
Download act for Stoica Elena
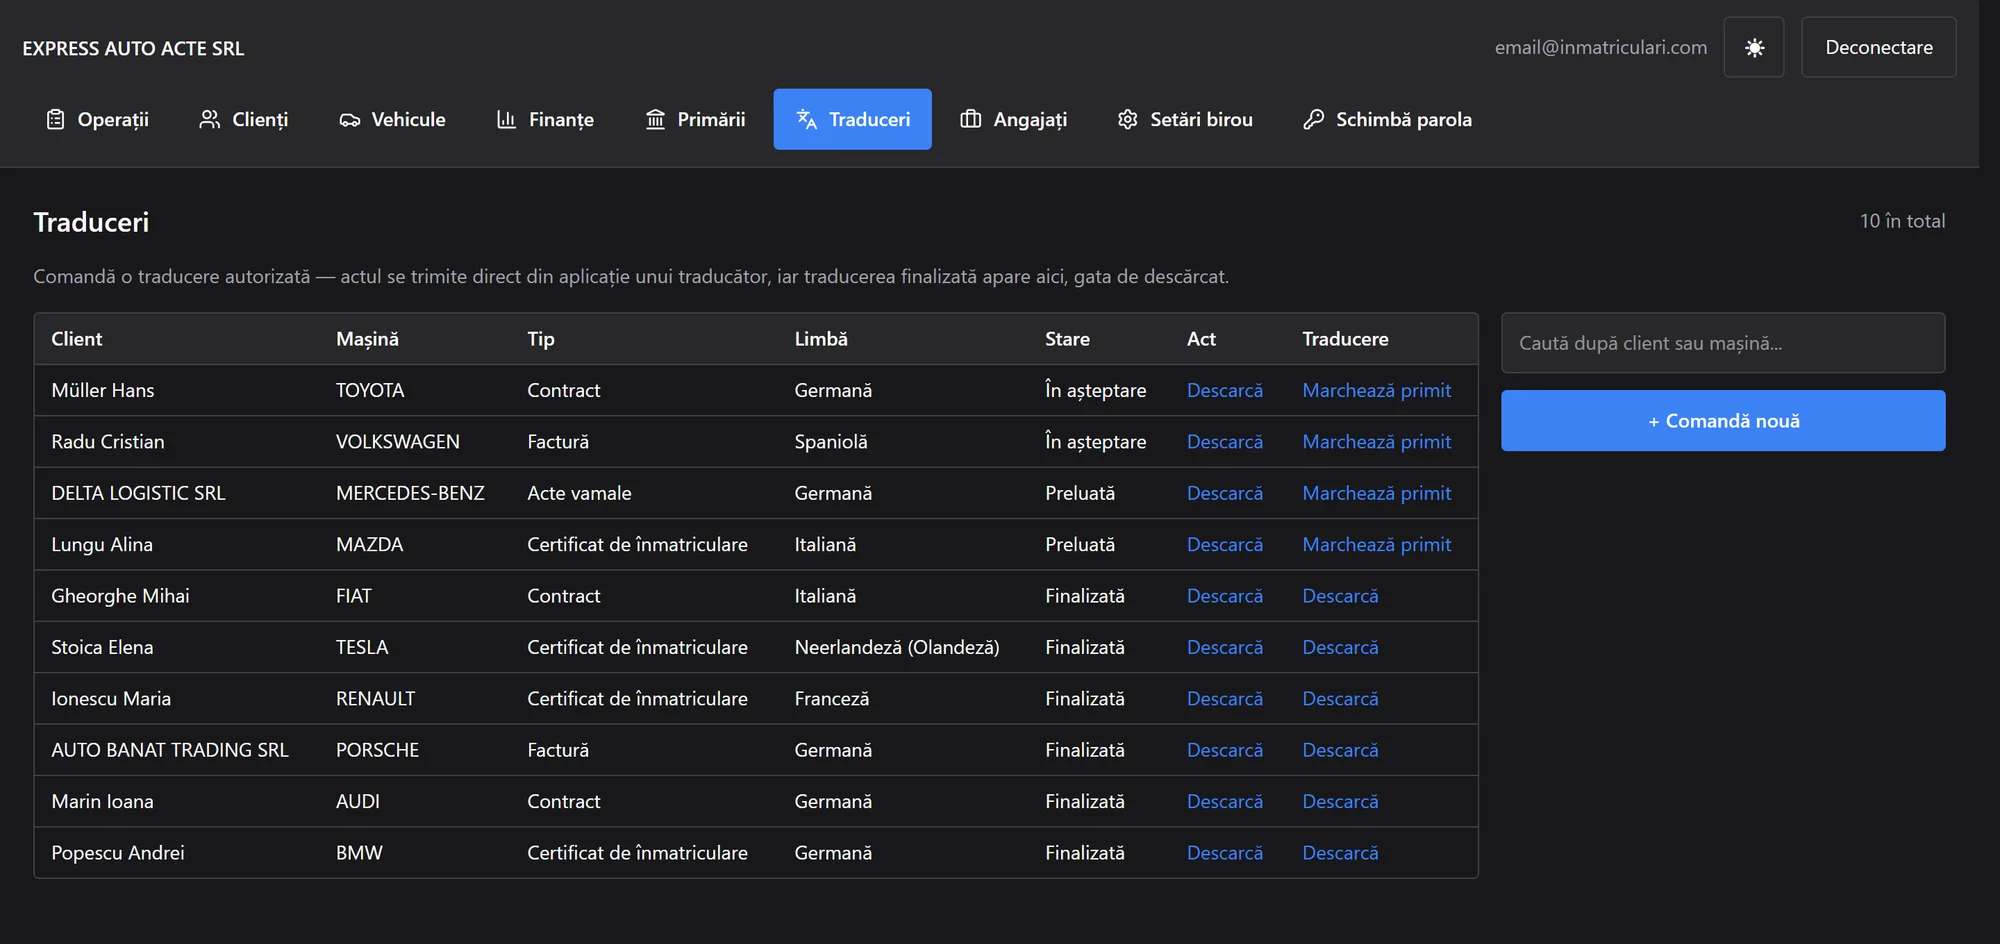coord(1224,647)
